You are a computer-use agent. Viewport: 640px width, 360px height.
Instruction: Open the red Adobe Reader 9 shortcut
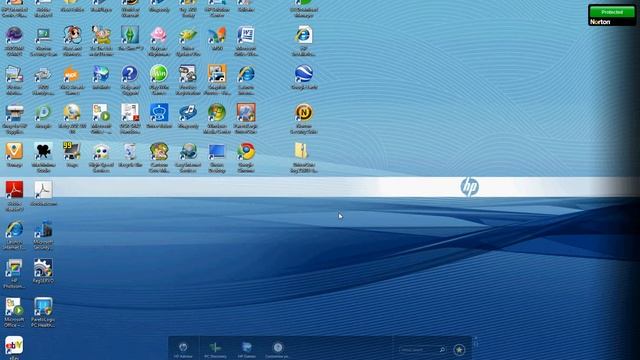click(14, 190)
